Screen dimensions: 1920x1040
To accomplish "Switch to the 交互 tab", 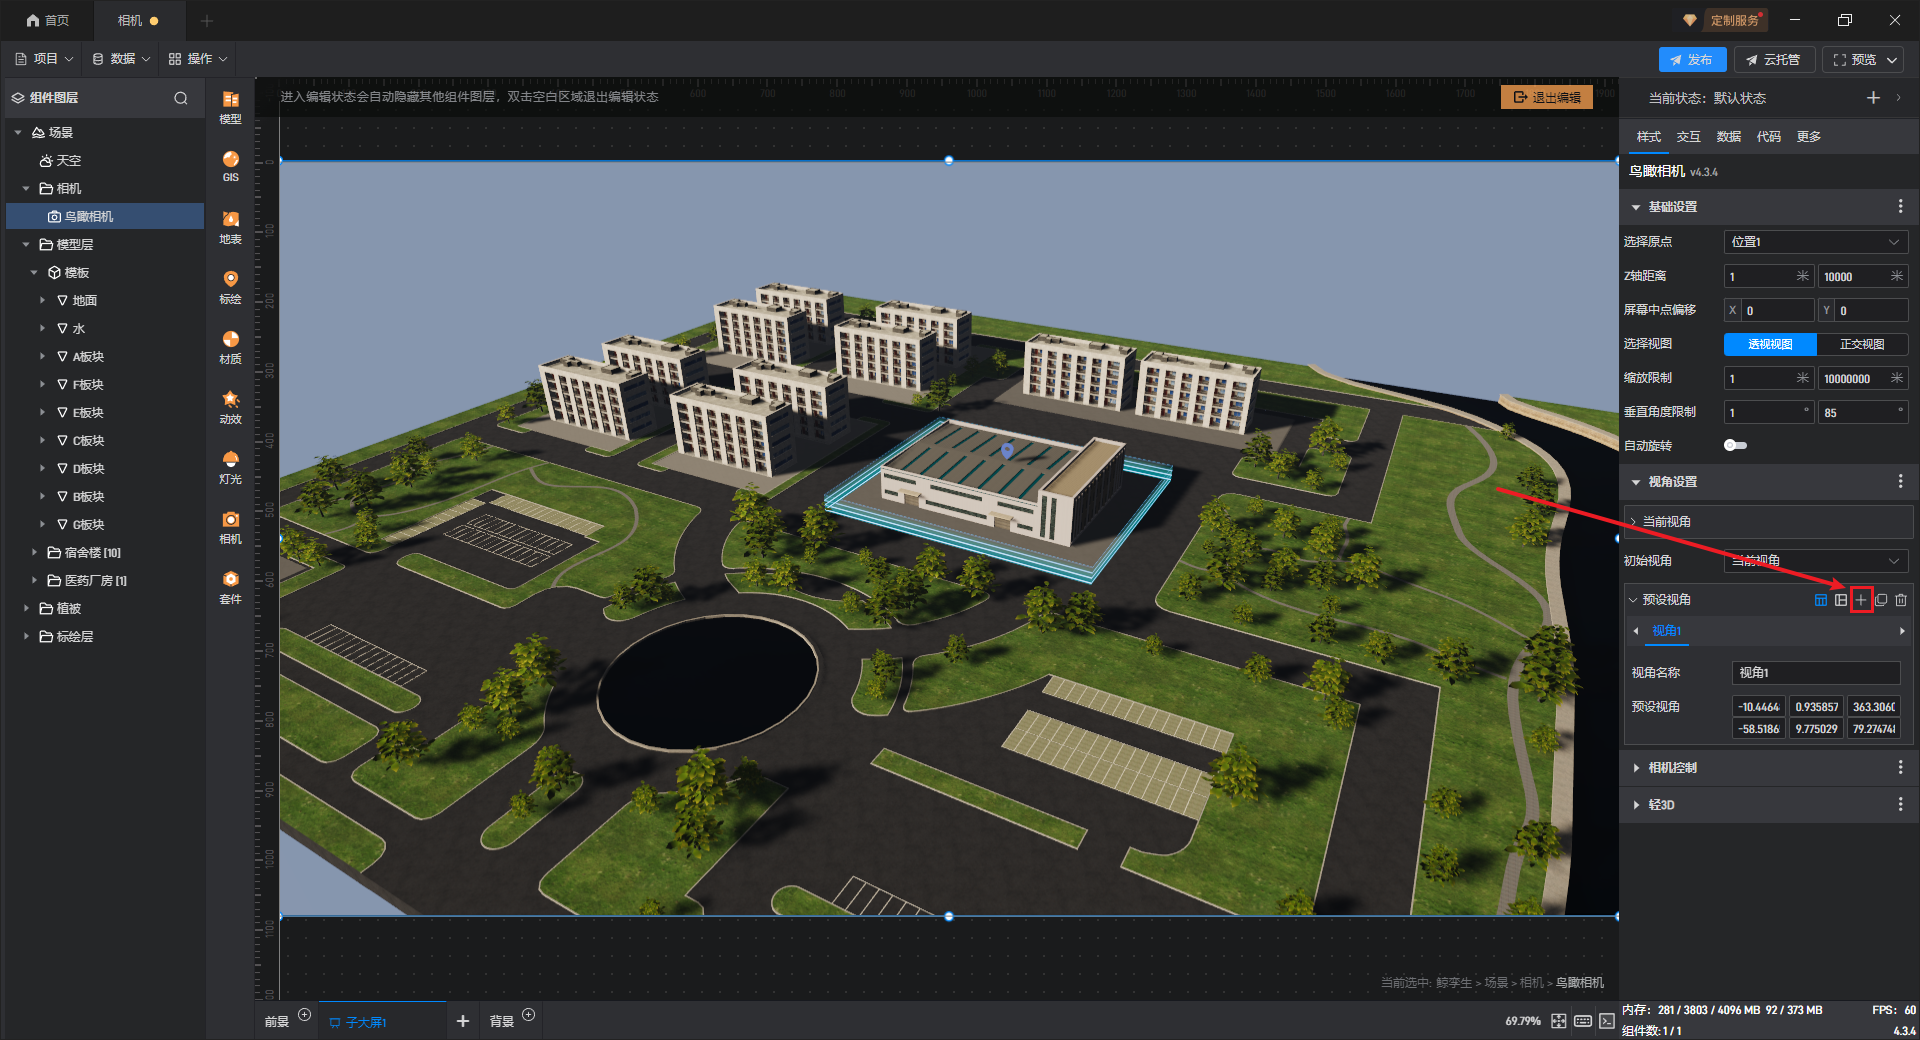I will [x=1688, y=137].
